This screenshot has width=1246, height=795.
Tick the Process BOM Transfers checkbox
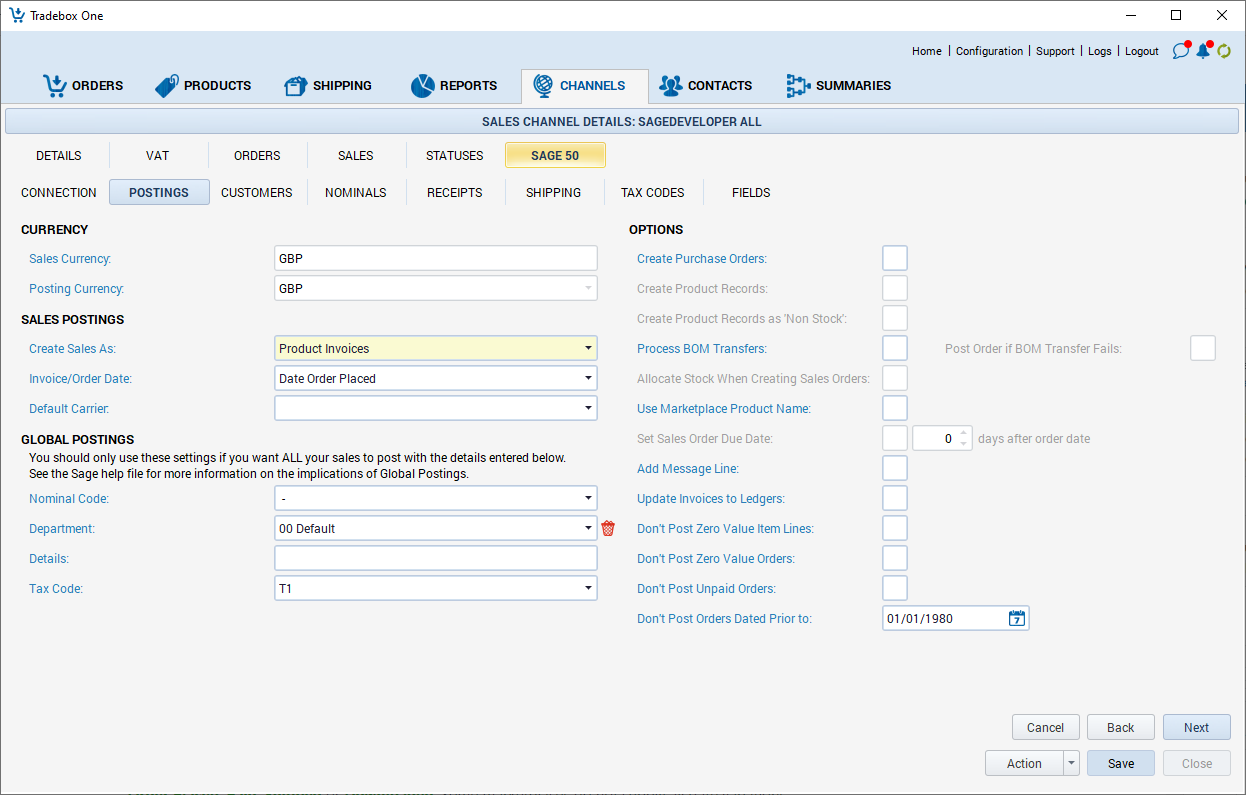pyautogui.click(x=895, y=348)
